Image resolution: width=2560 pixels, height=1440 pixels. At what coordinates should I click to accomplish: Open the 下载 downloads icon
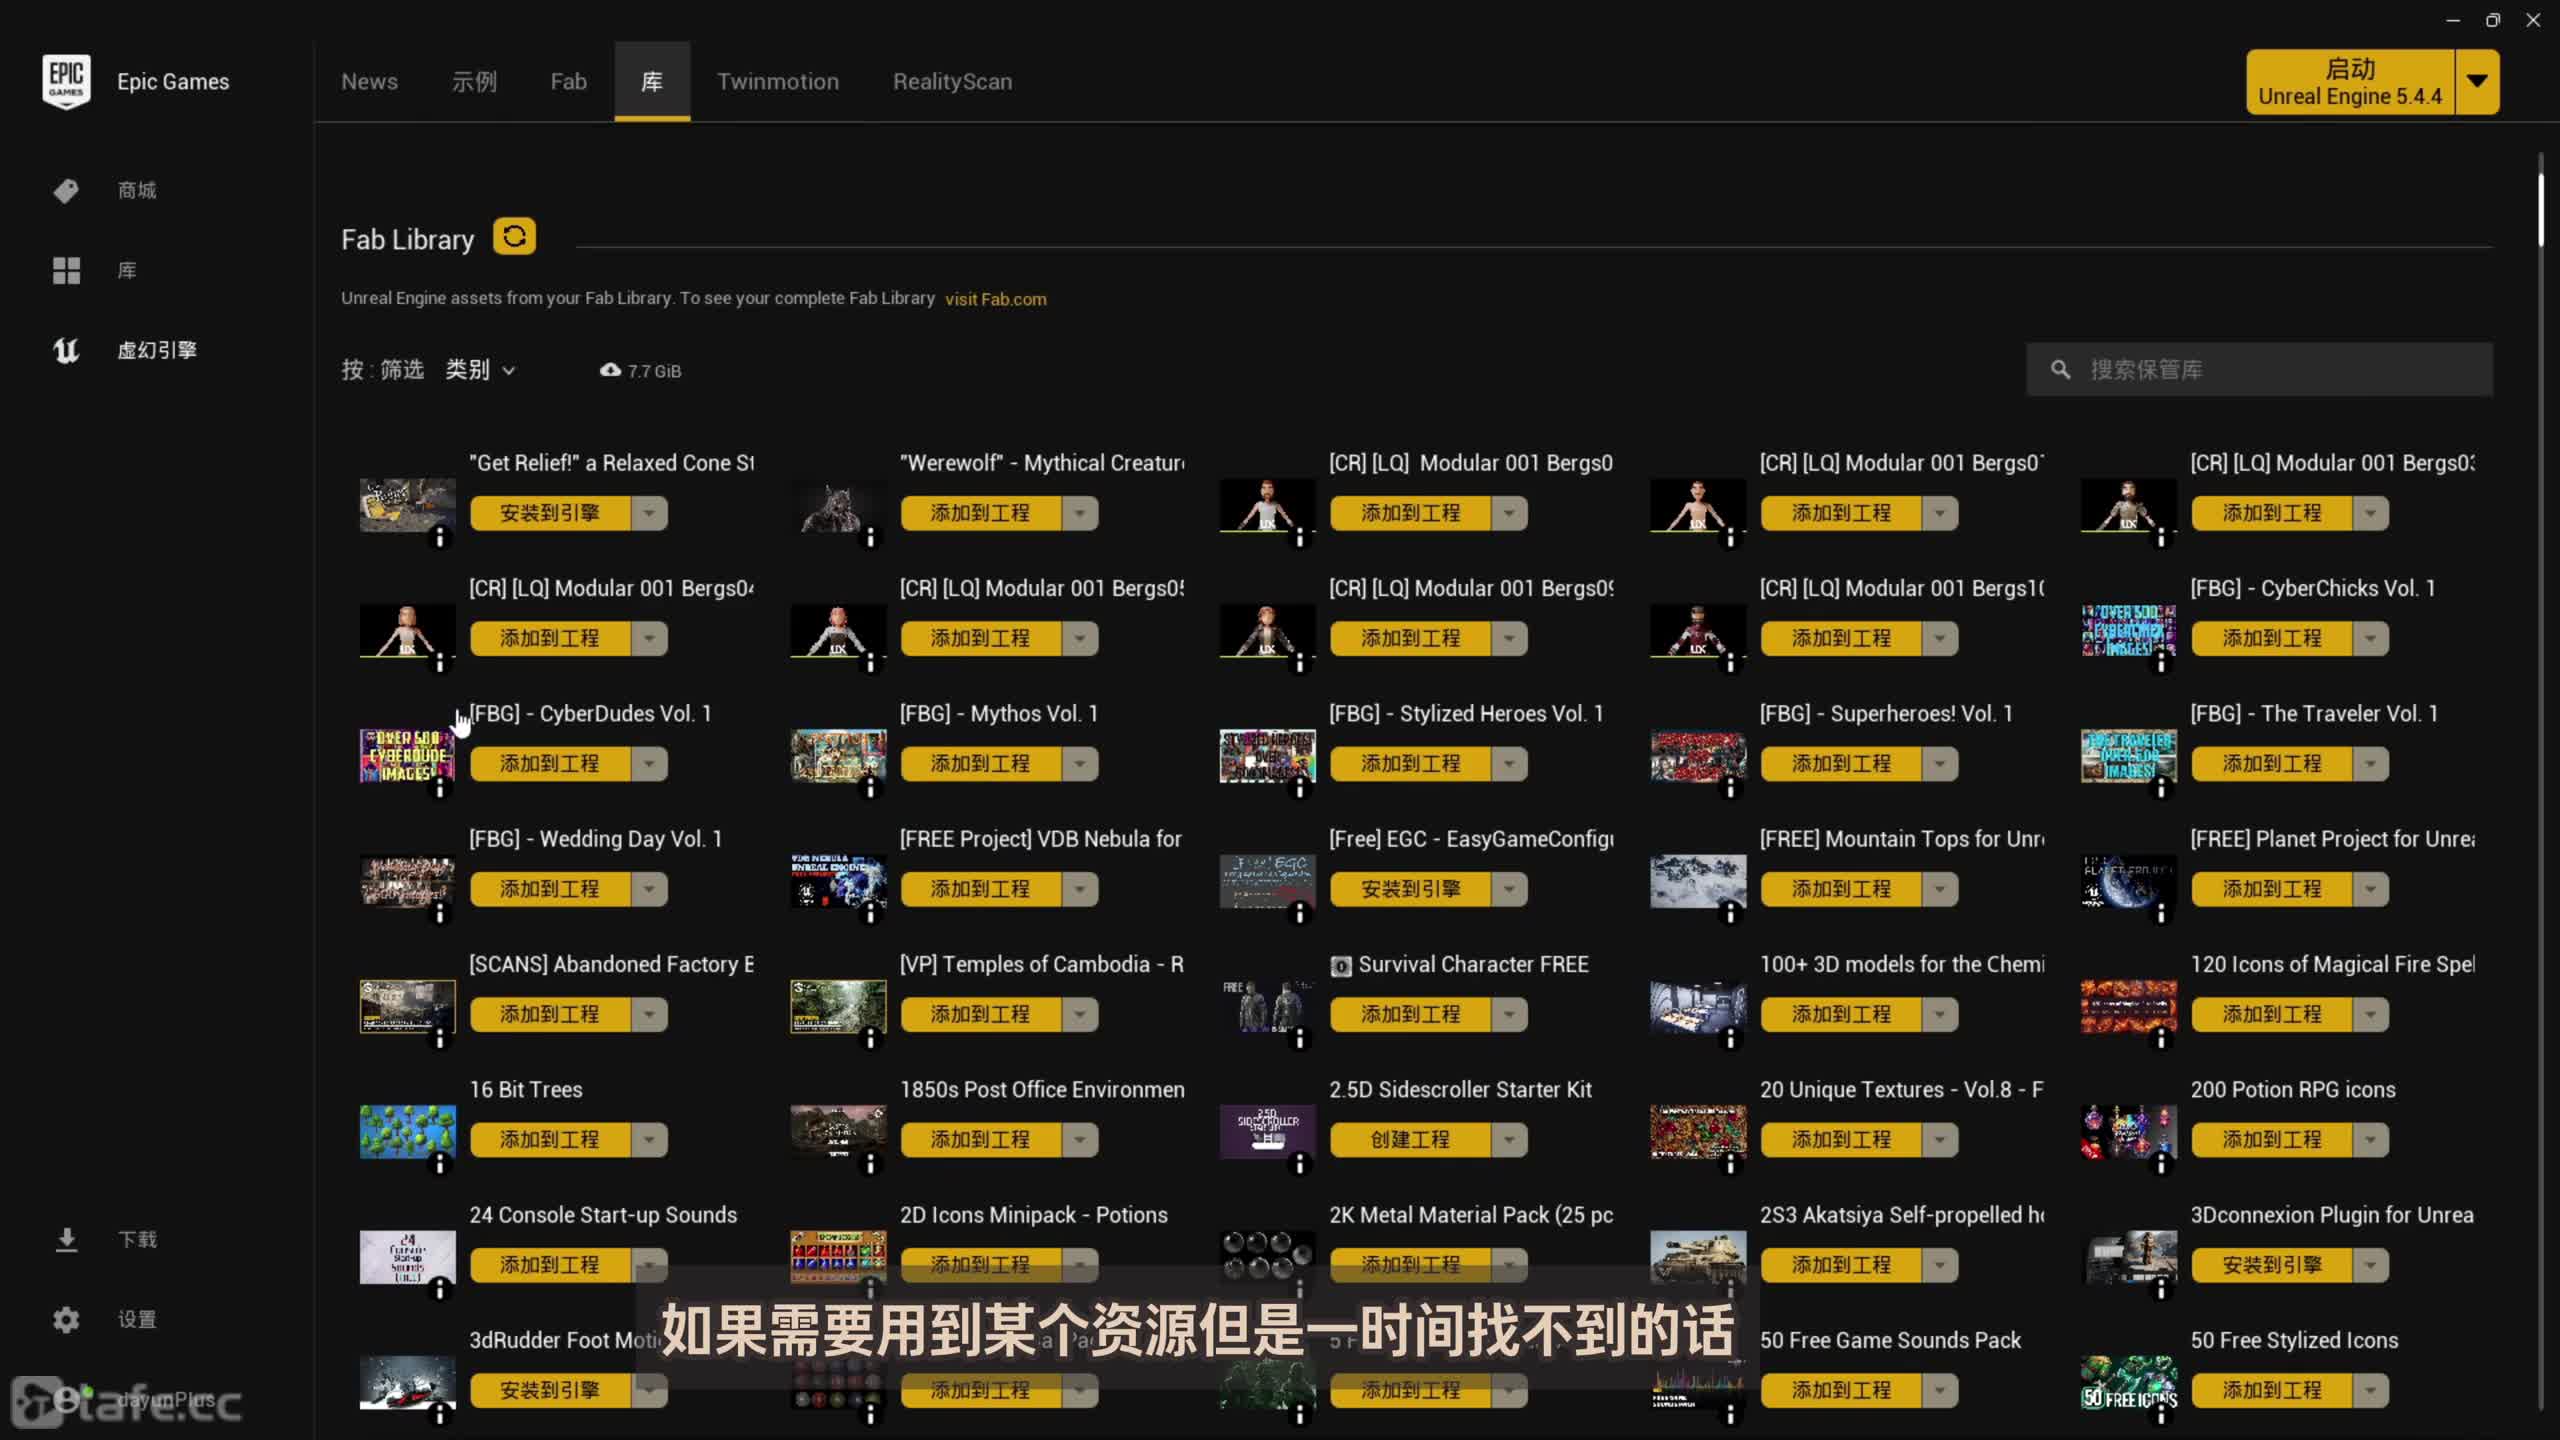coord(66,1240)
